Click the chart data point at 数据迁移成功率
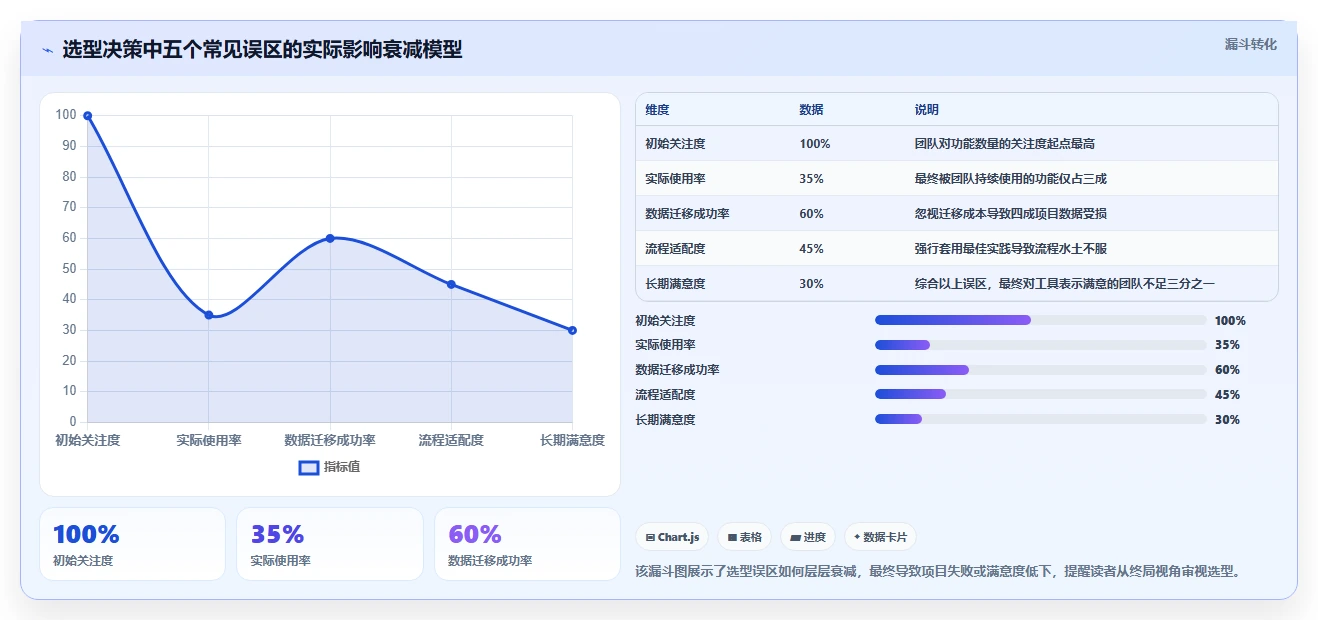 click(330, 238)
